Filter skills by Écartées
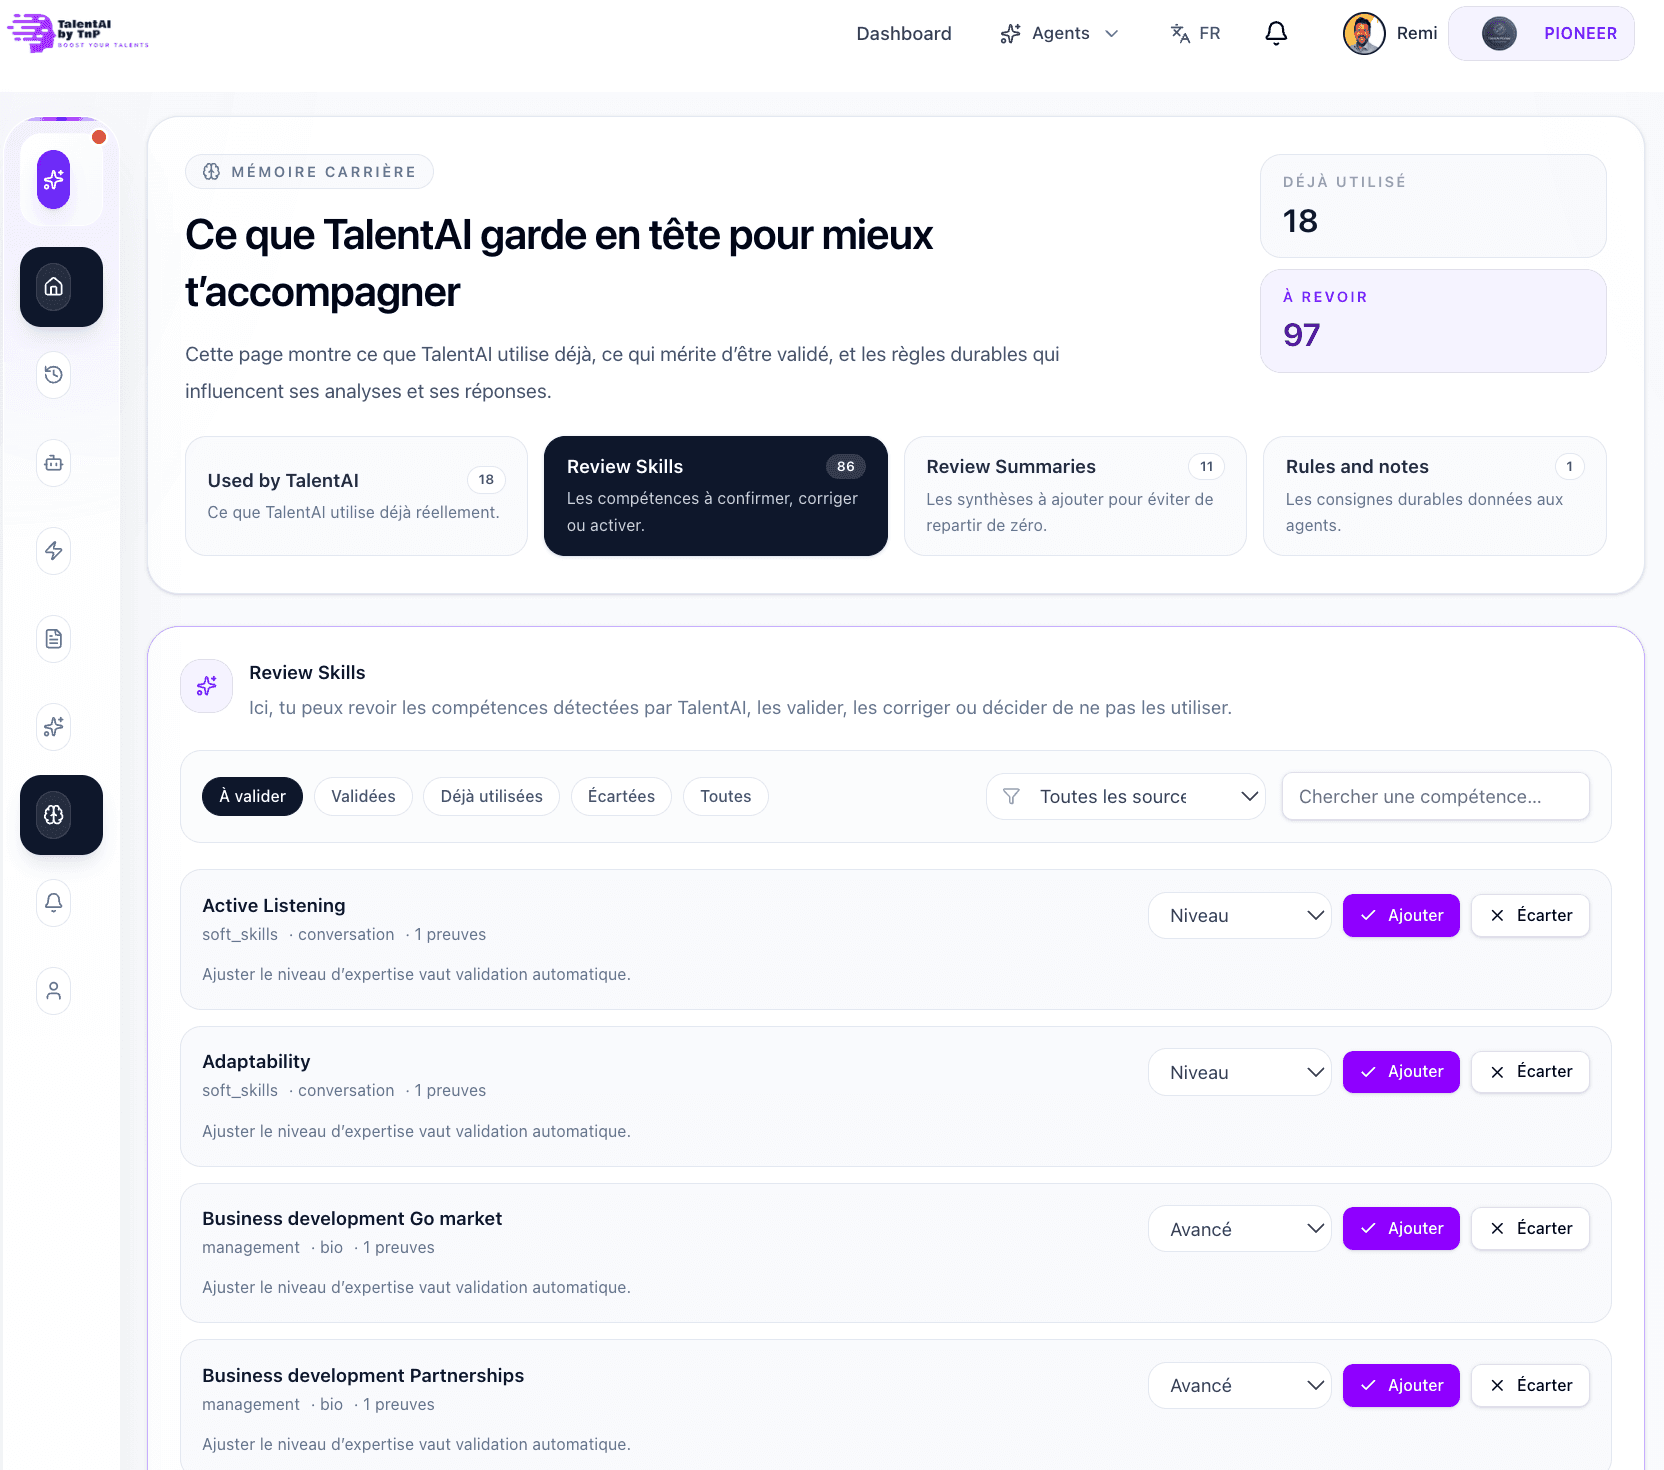 (621, 797)
